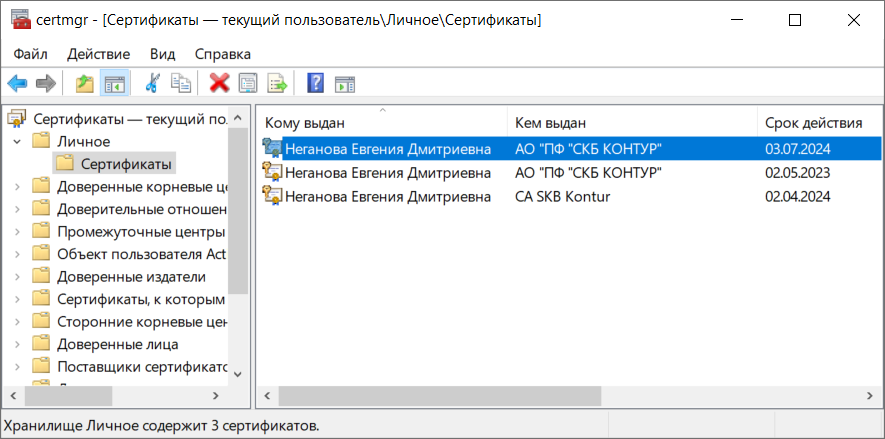Open Properties toolbar icon
The width and height of the screenshot is (885, 439).
[248, 84]
